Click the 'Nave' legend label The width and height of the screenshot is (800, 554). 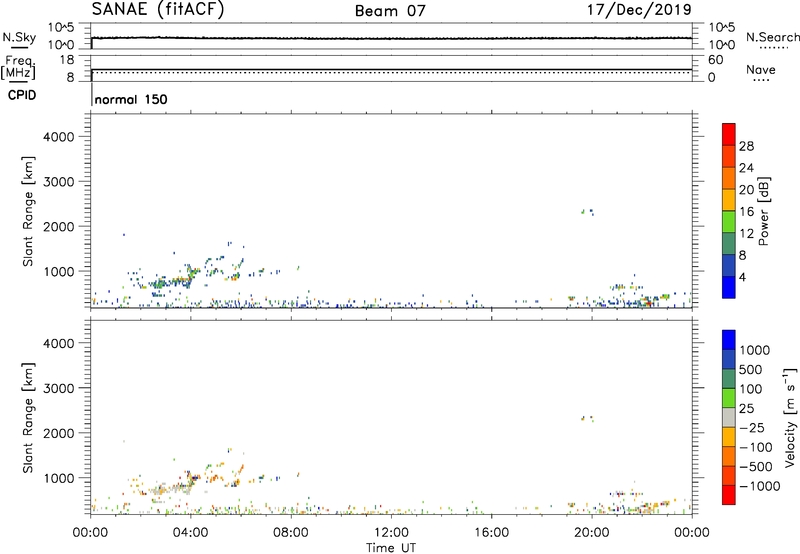point(760,69)
